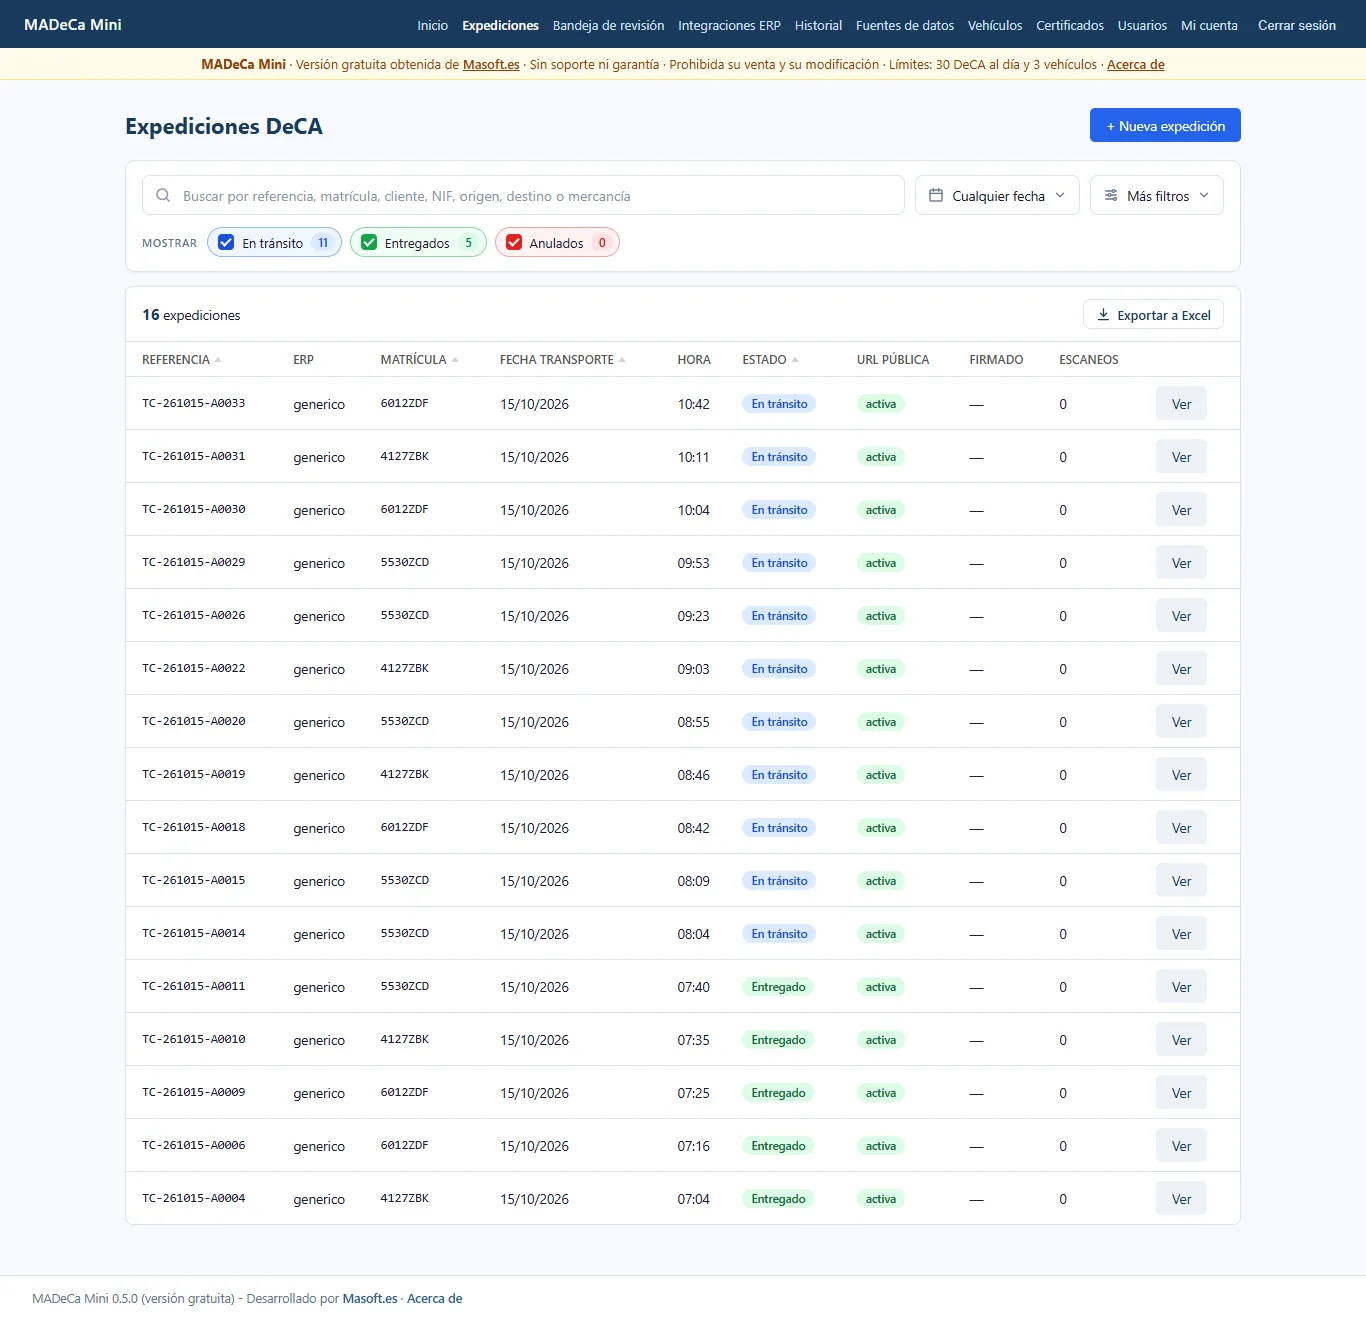This screenshot has width=1366, height=1324.
Task: Click En tránsito status badge for TC-261015-A0030
Action: 779,510
